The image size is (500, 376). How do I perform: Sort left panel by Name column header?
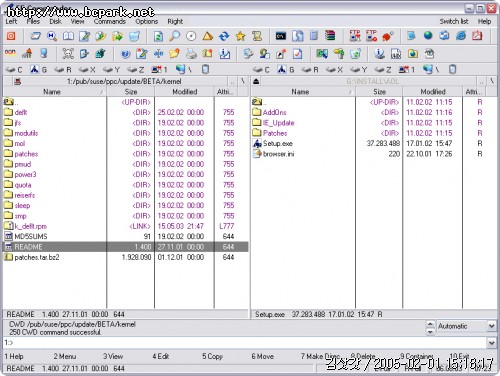click(55, 92)
